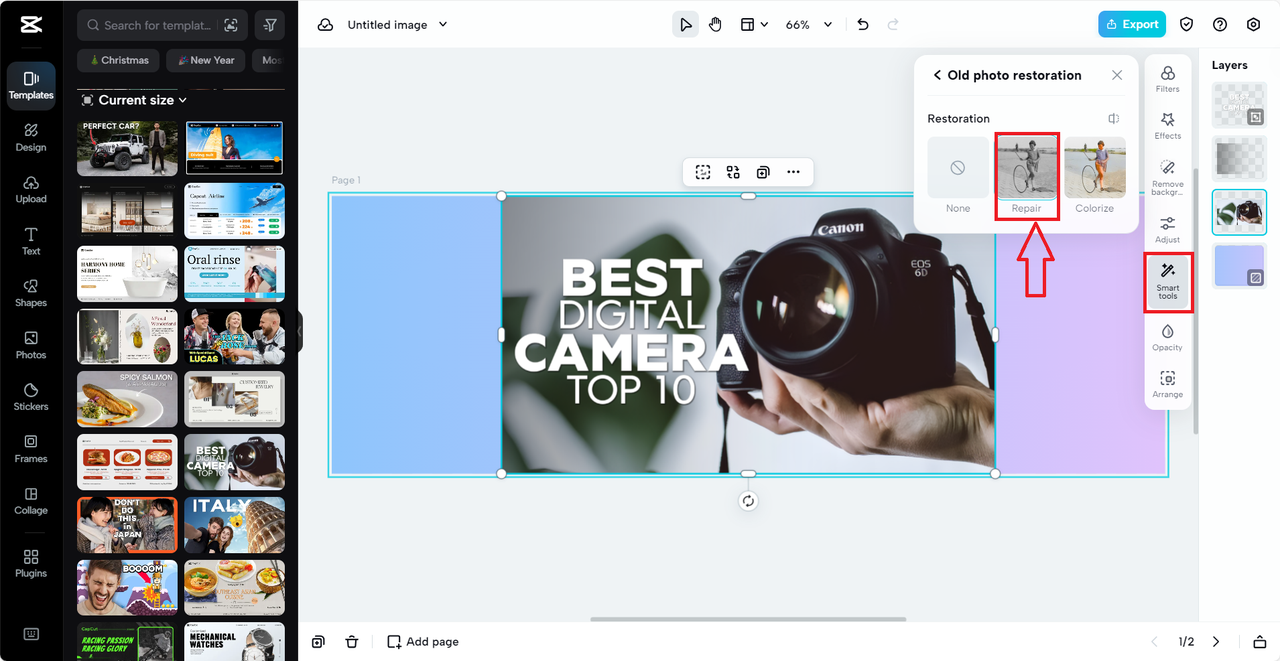Click the Add page button
The image size is (1280, 661).
(423, 642)
